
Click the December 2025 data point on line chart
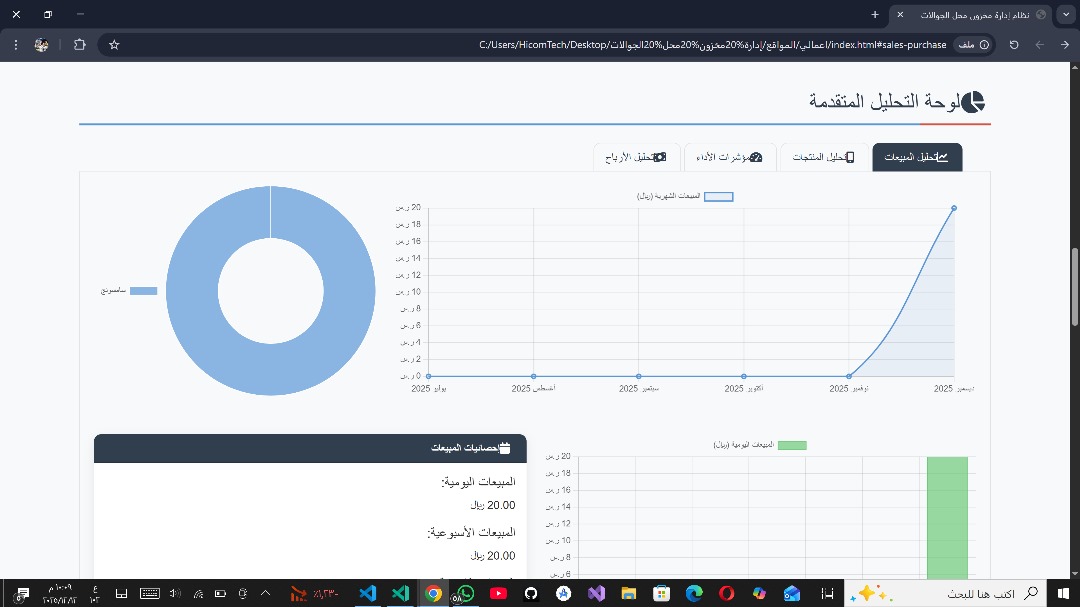pos(954,207)
